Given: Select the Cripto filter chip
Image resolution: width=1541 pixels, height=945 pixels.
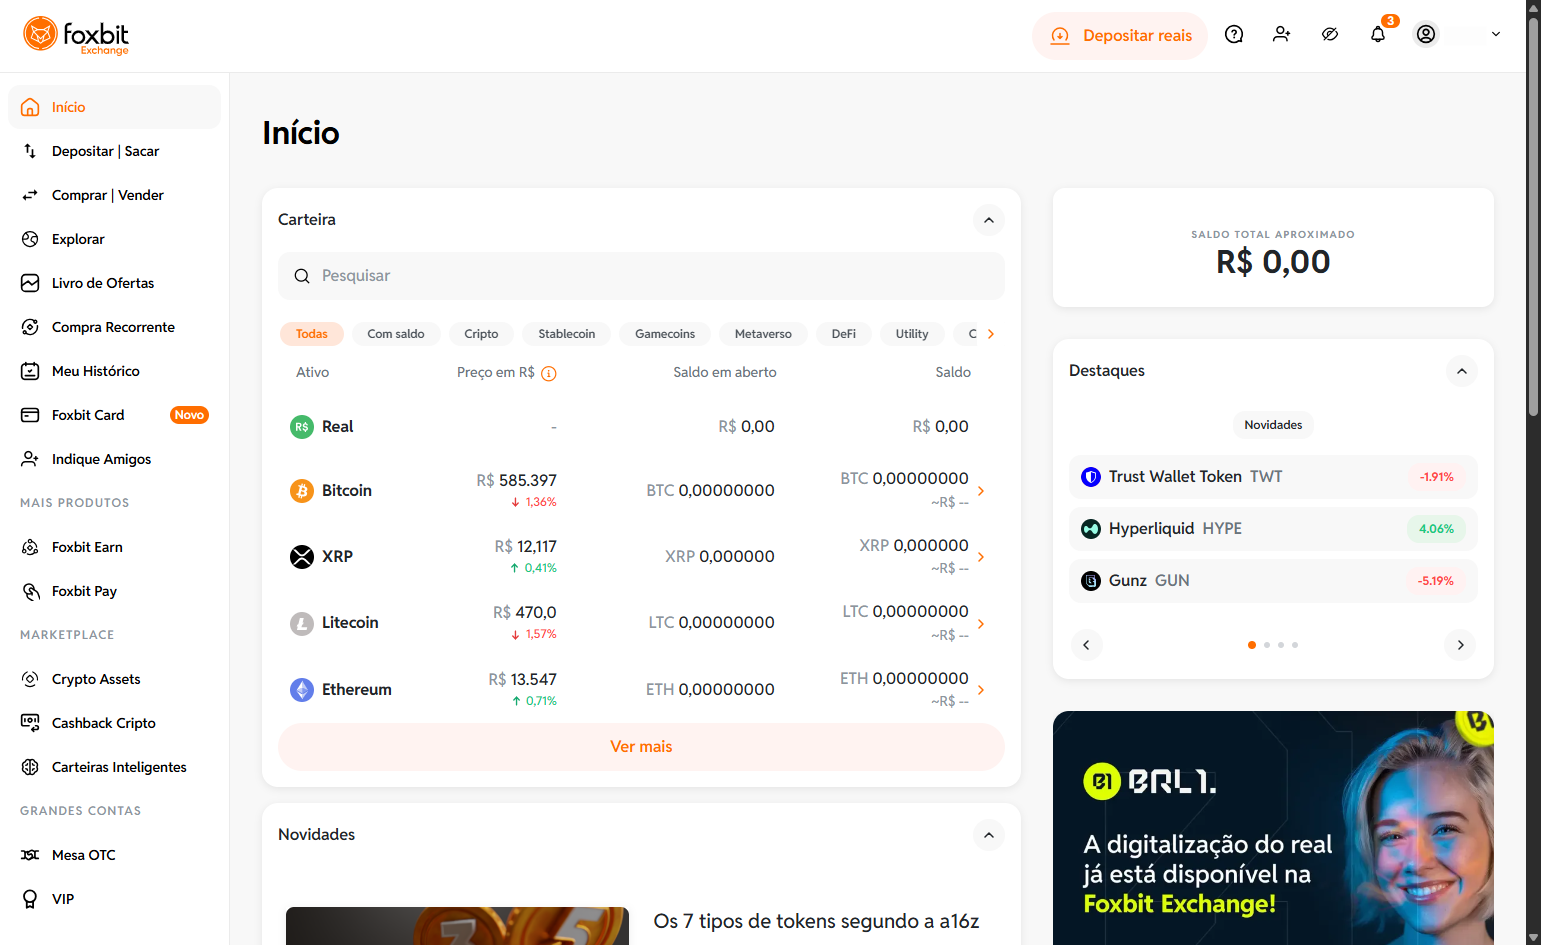Looking at the screenshot, I should click(x=481, y=334).
